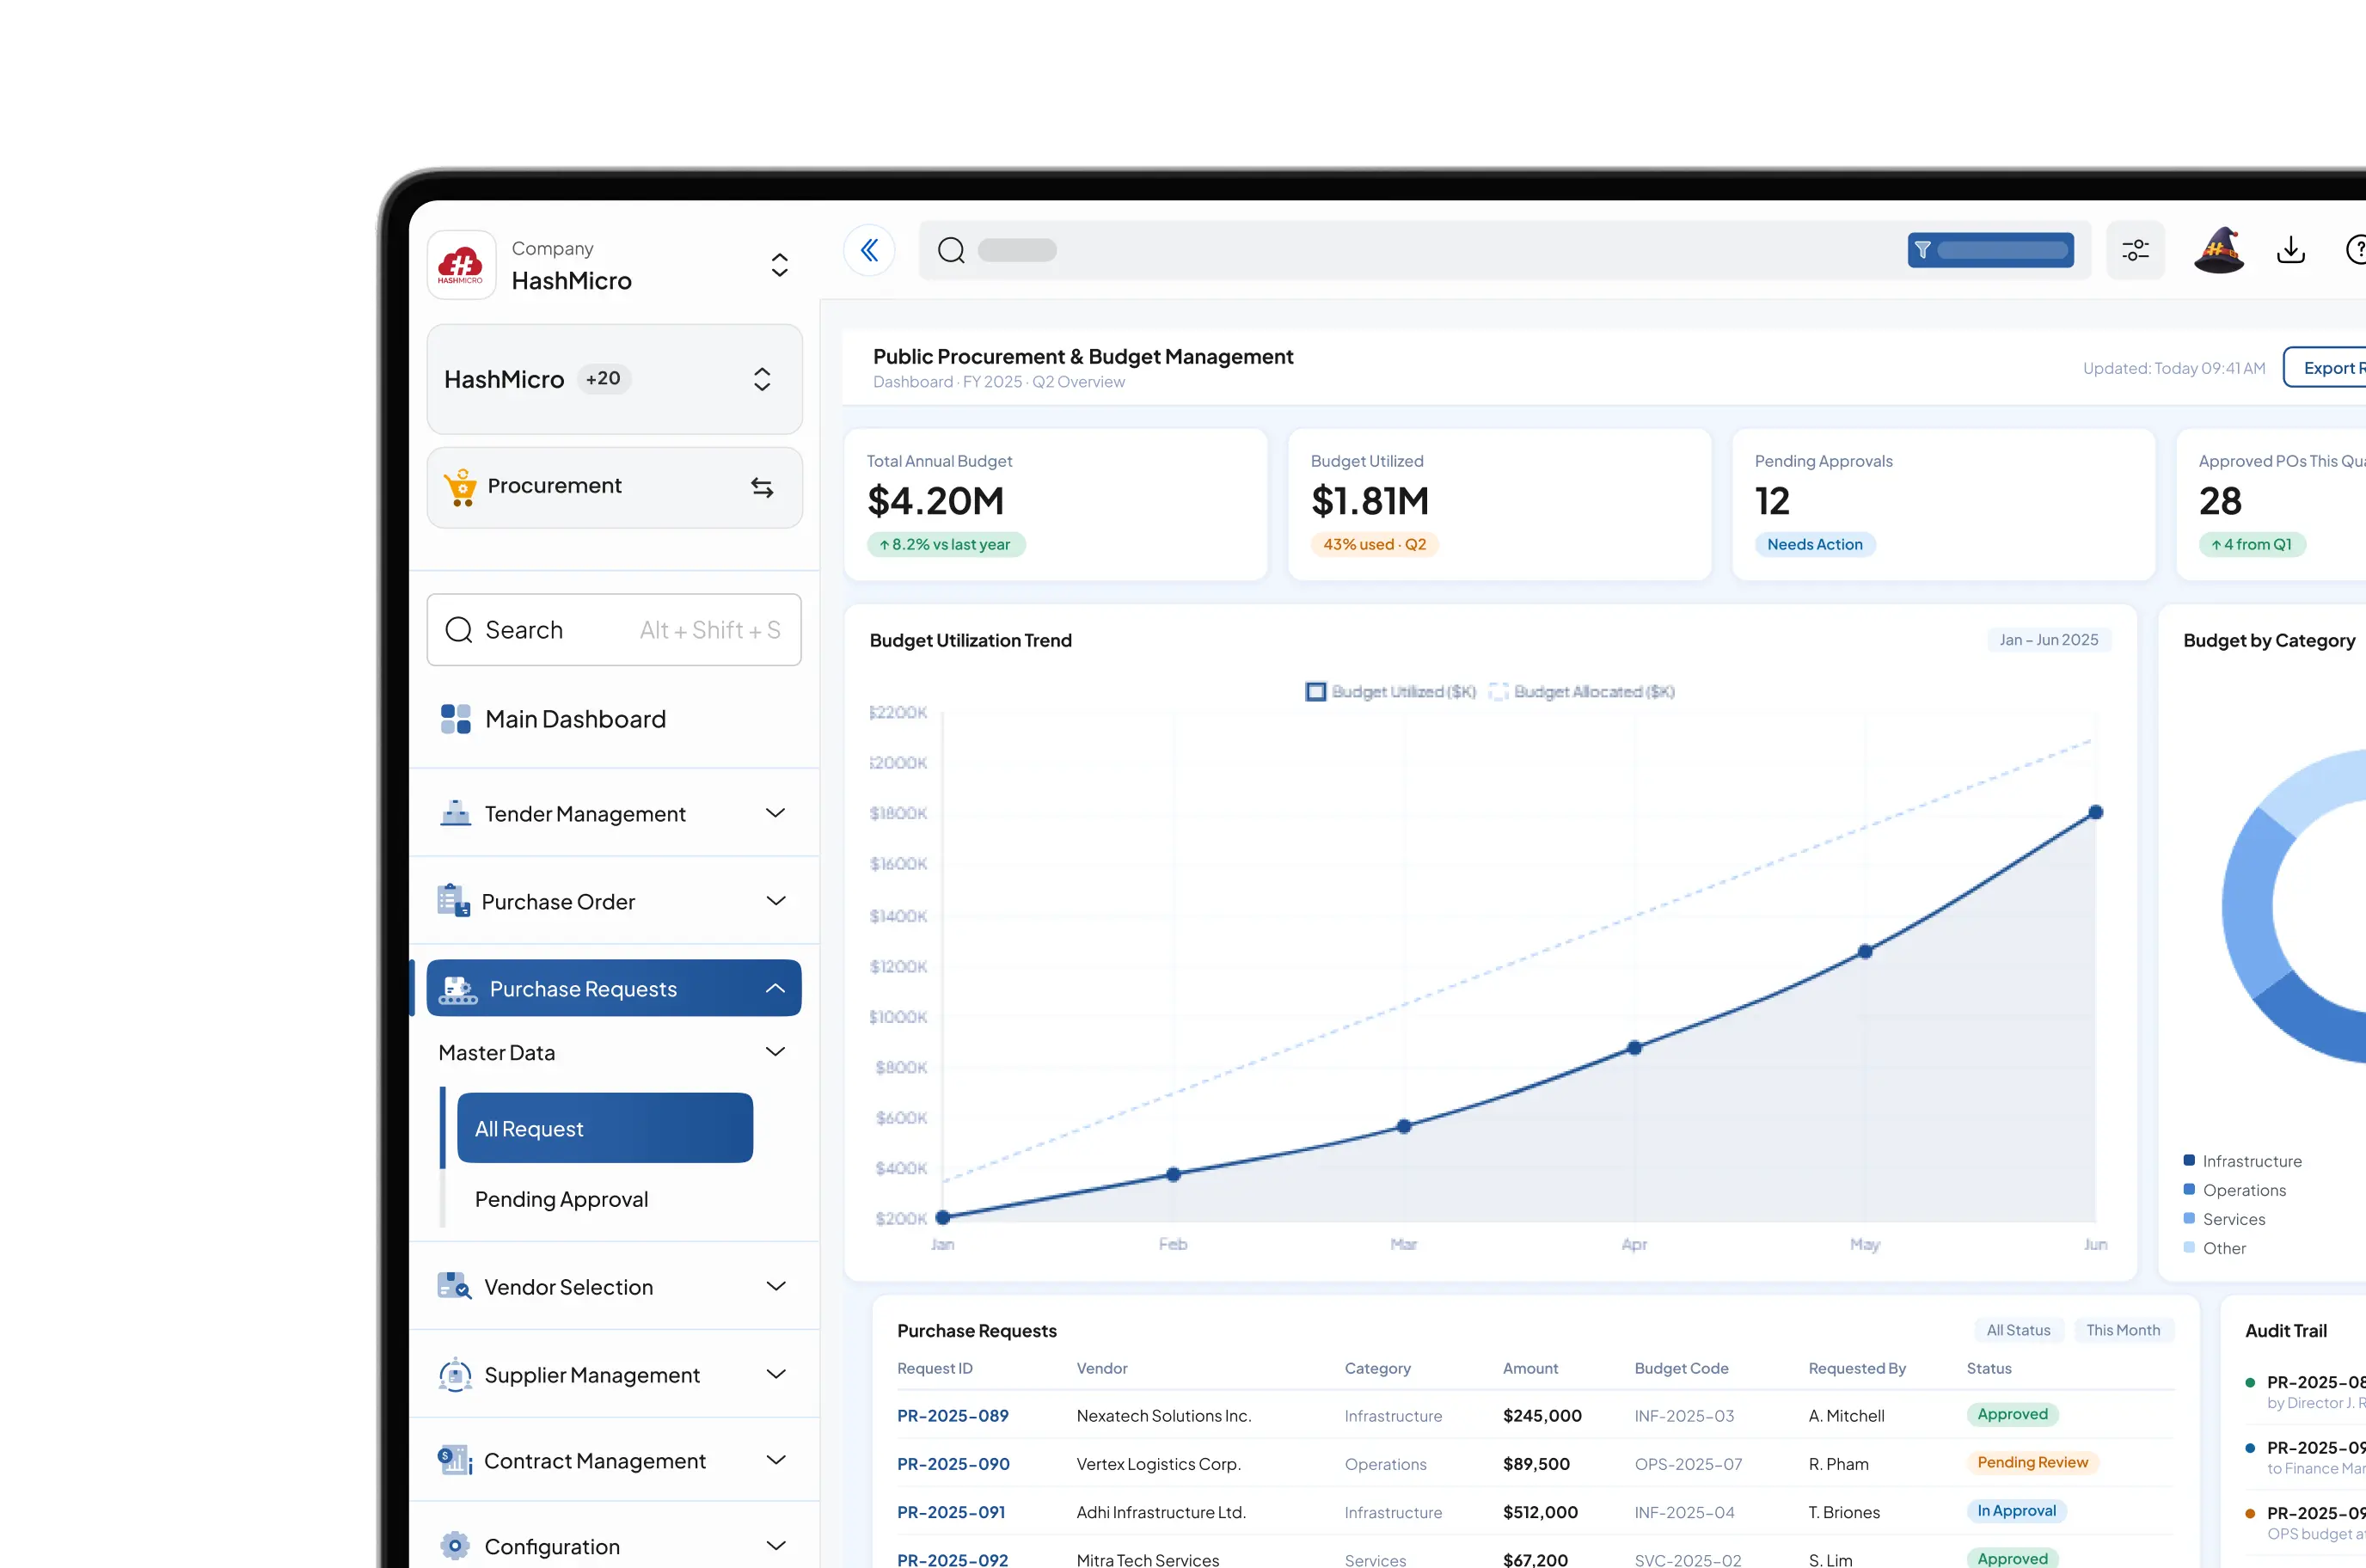The width and height of the screenshot is (2366, 1568).
Task: Select All Request submenu item
Action: 605,1128
